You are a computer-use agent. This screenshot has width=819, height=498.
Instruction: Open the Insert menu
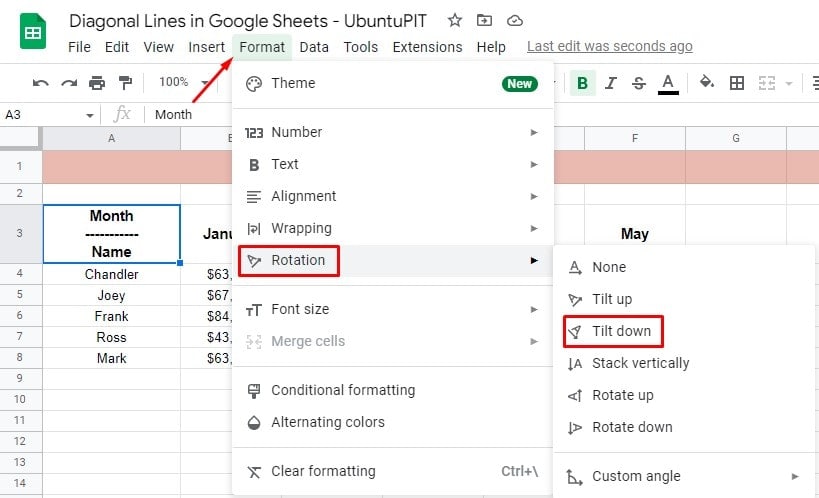pos(206,47)
